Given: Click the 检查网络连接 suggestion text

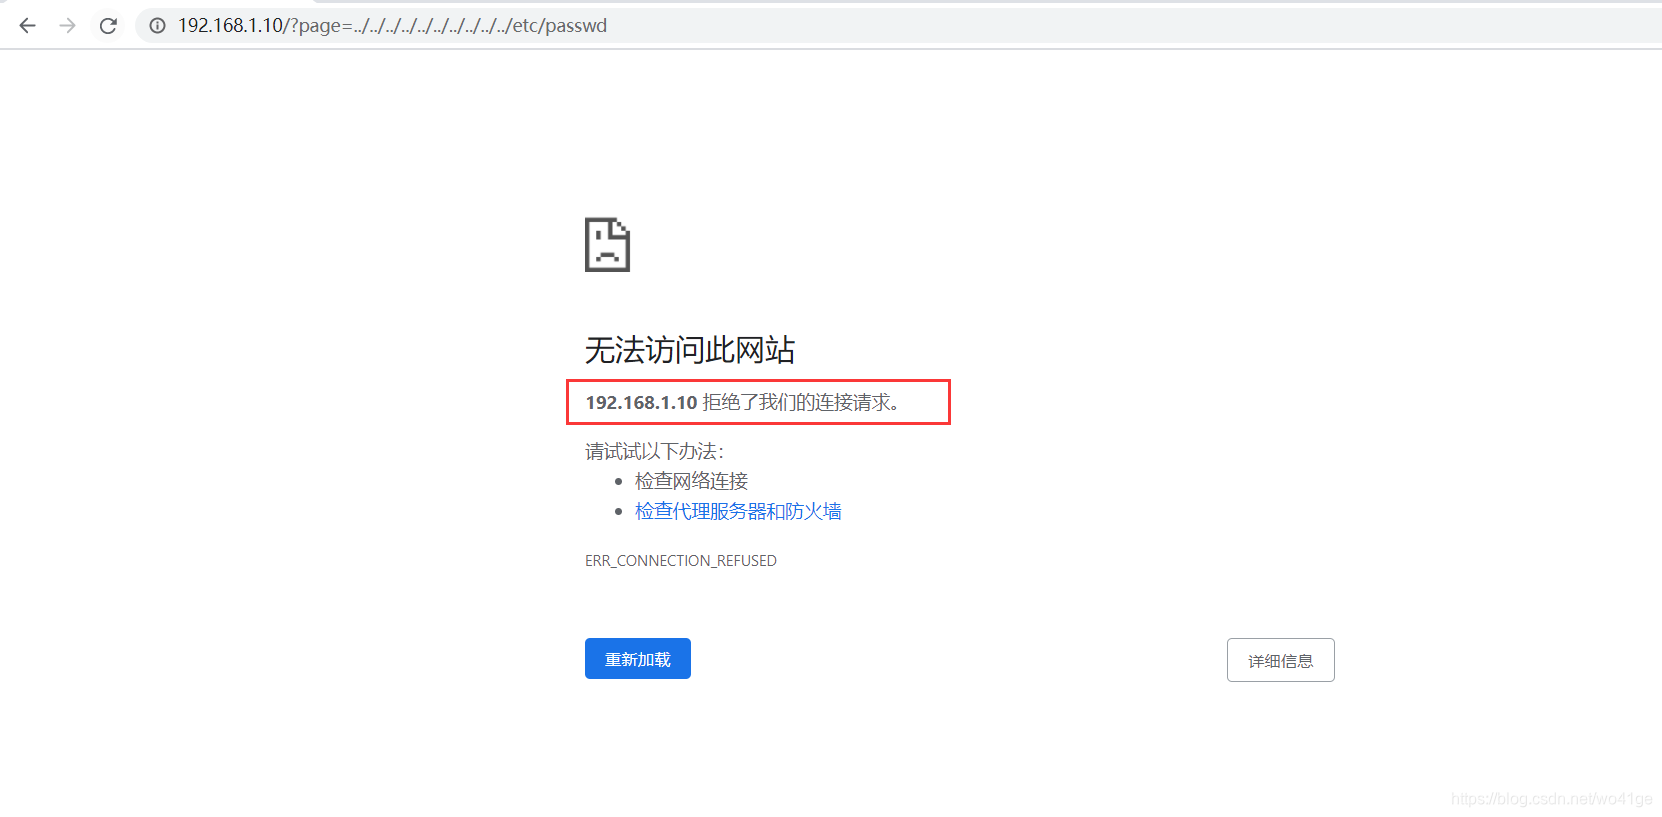Looking at the screenshot, I should [x=691, y=481].
